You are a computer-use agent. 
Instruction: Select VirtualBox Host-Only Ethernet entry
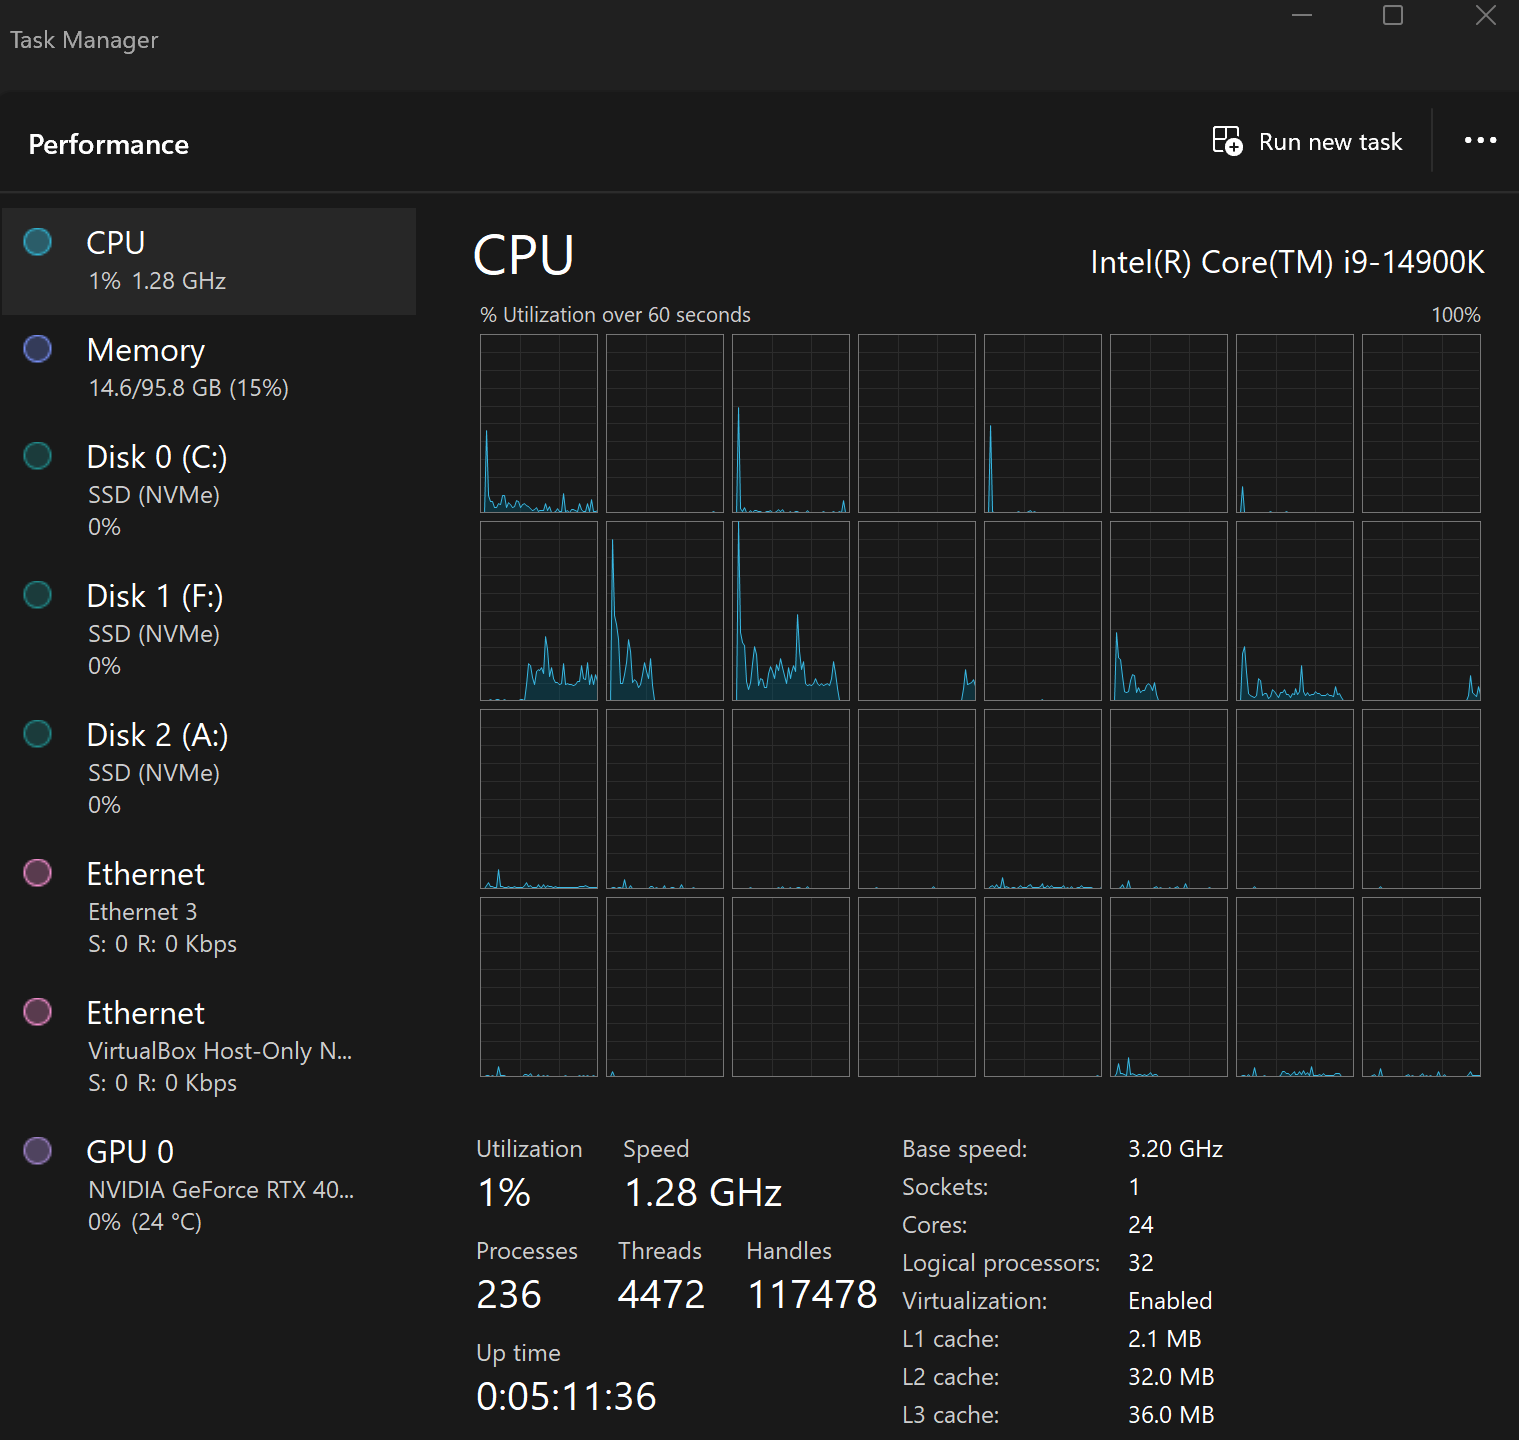pyautogui.click(x=209, y=1047)
